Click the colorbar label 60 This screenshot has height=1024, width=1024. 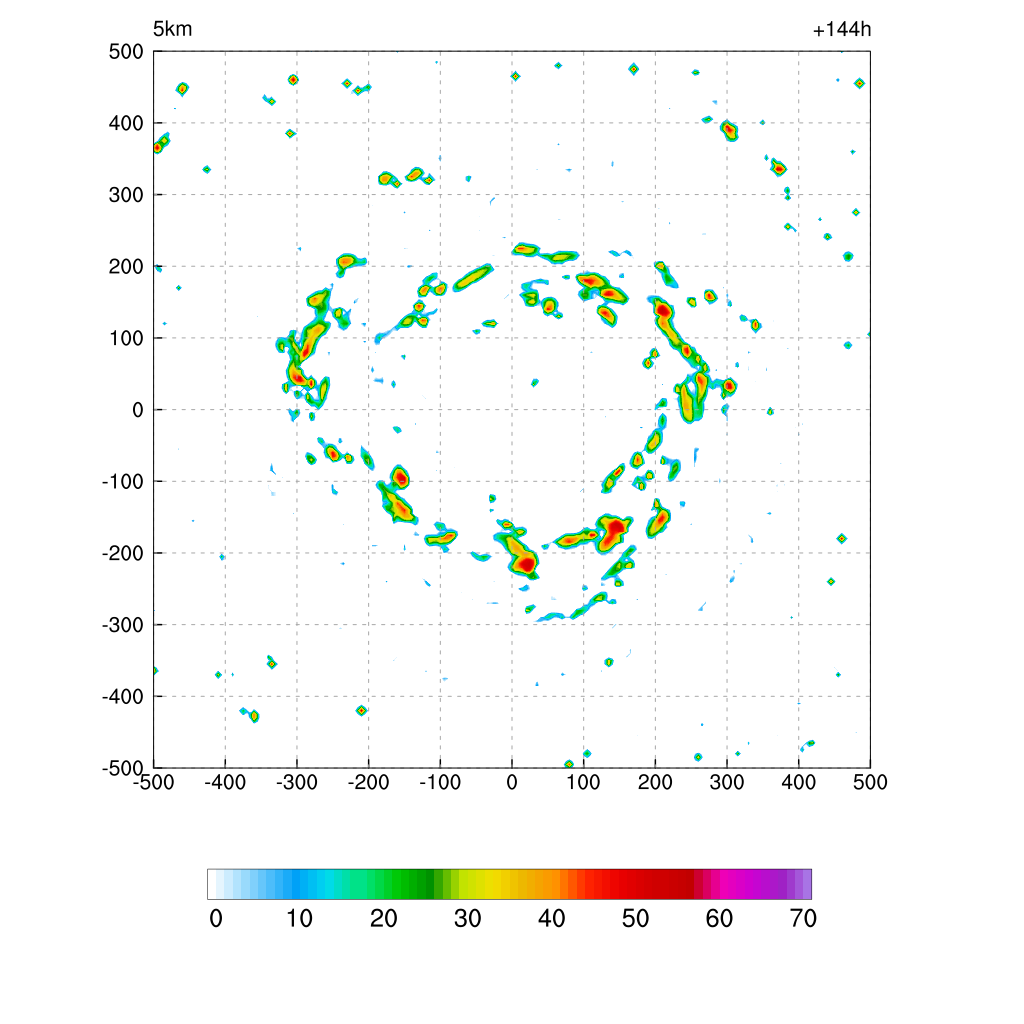pos(719,919)
